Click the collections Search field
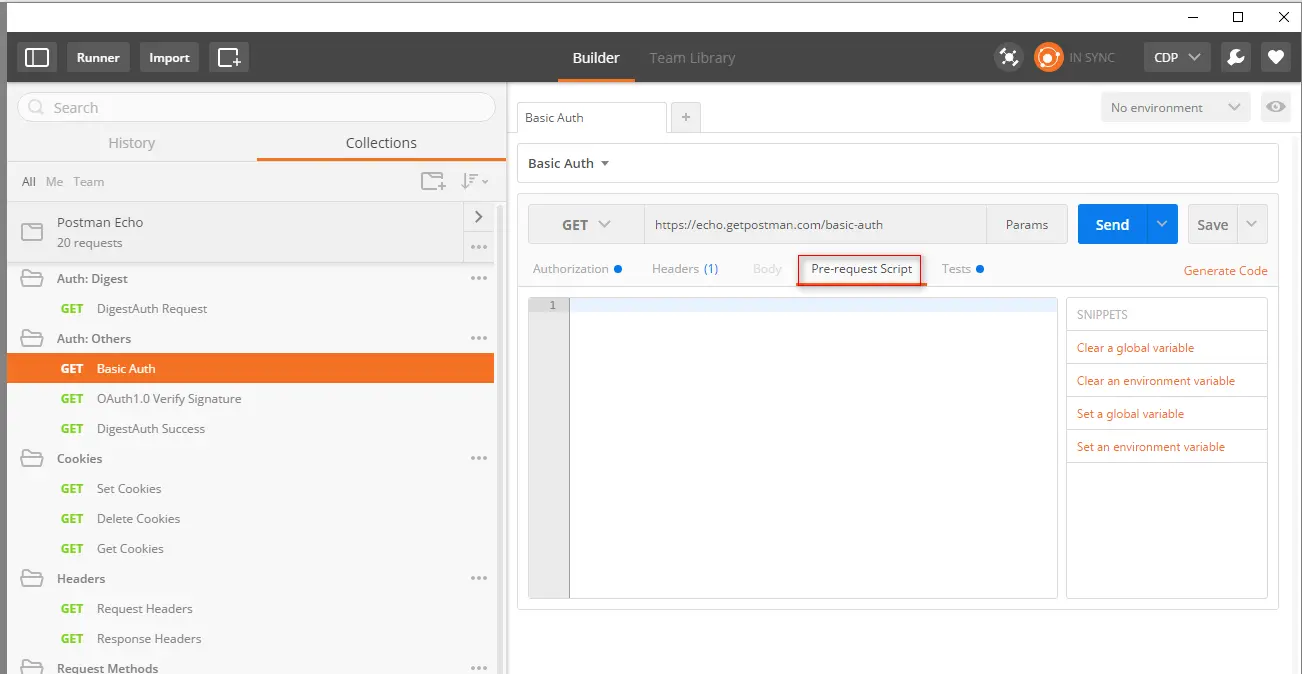Viewport: 1302px width, 674px height. coord(257,107)
